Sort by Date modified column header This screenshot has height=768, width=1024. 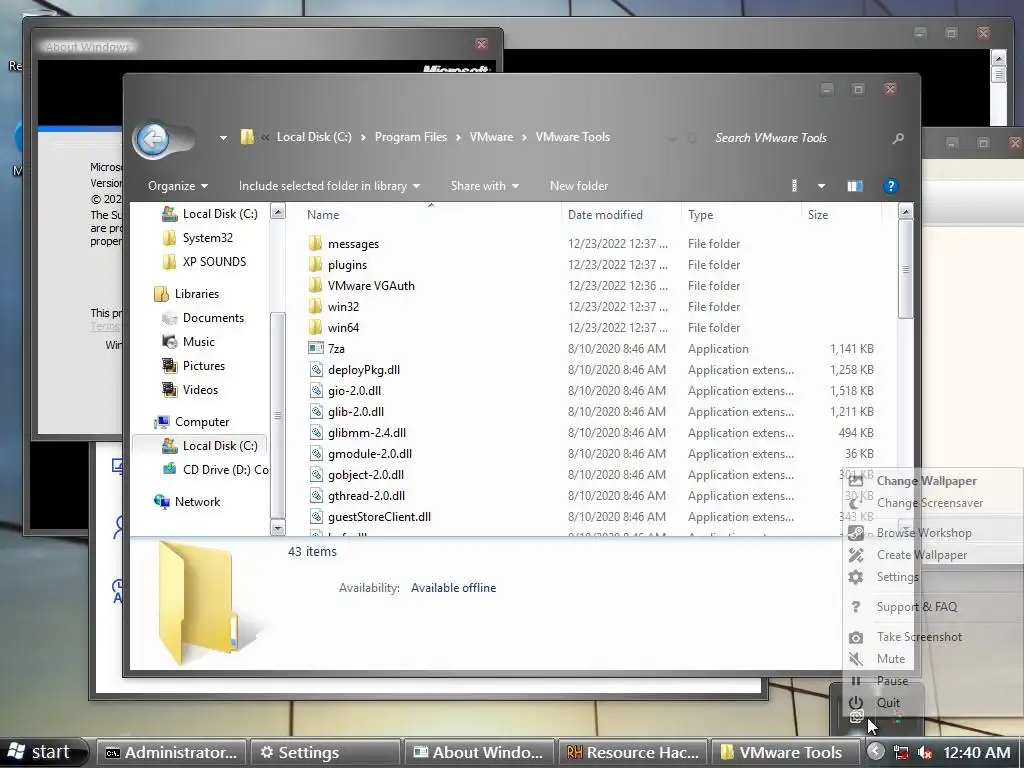(605, 215)
